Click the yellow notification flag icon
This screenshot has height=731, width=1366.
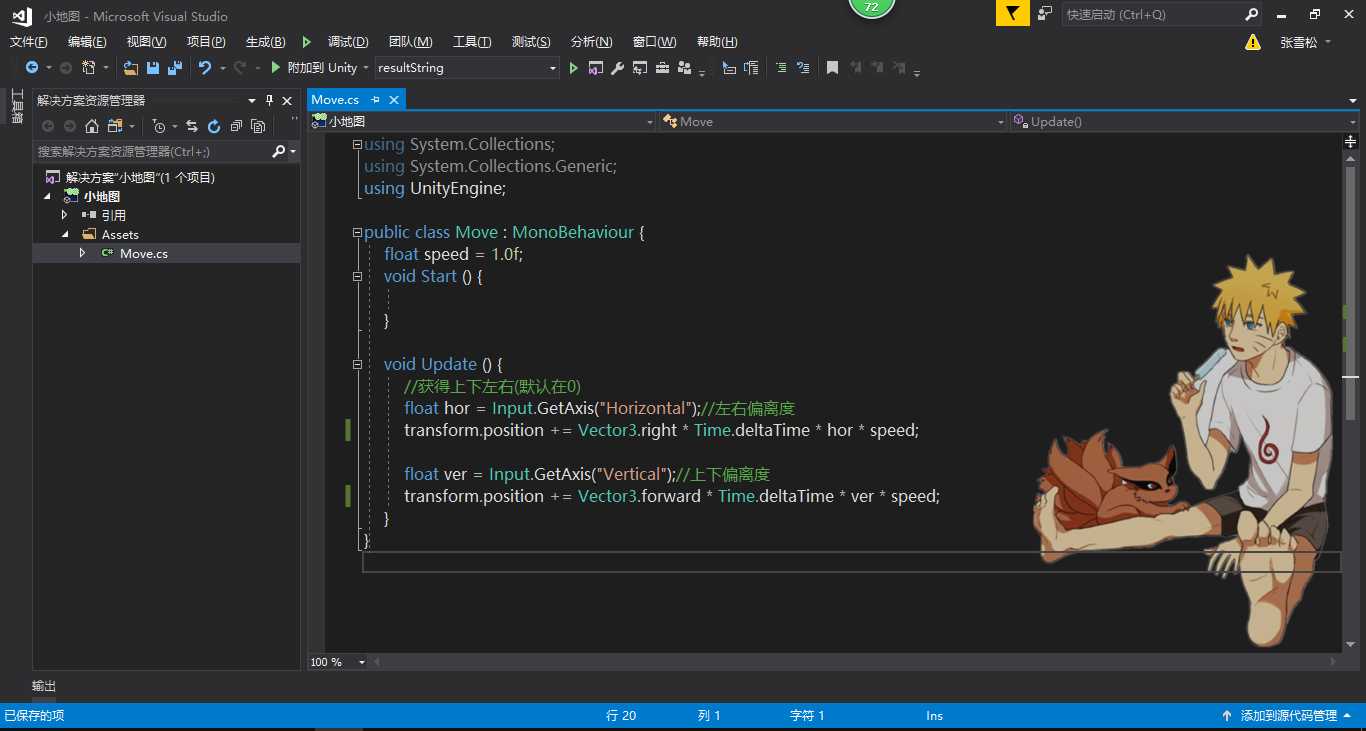point(1012,14)
